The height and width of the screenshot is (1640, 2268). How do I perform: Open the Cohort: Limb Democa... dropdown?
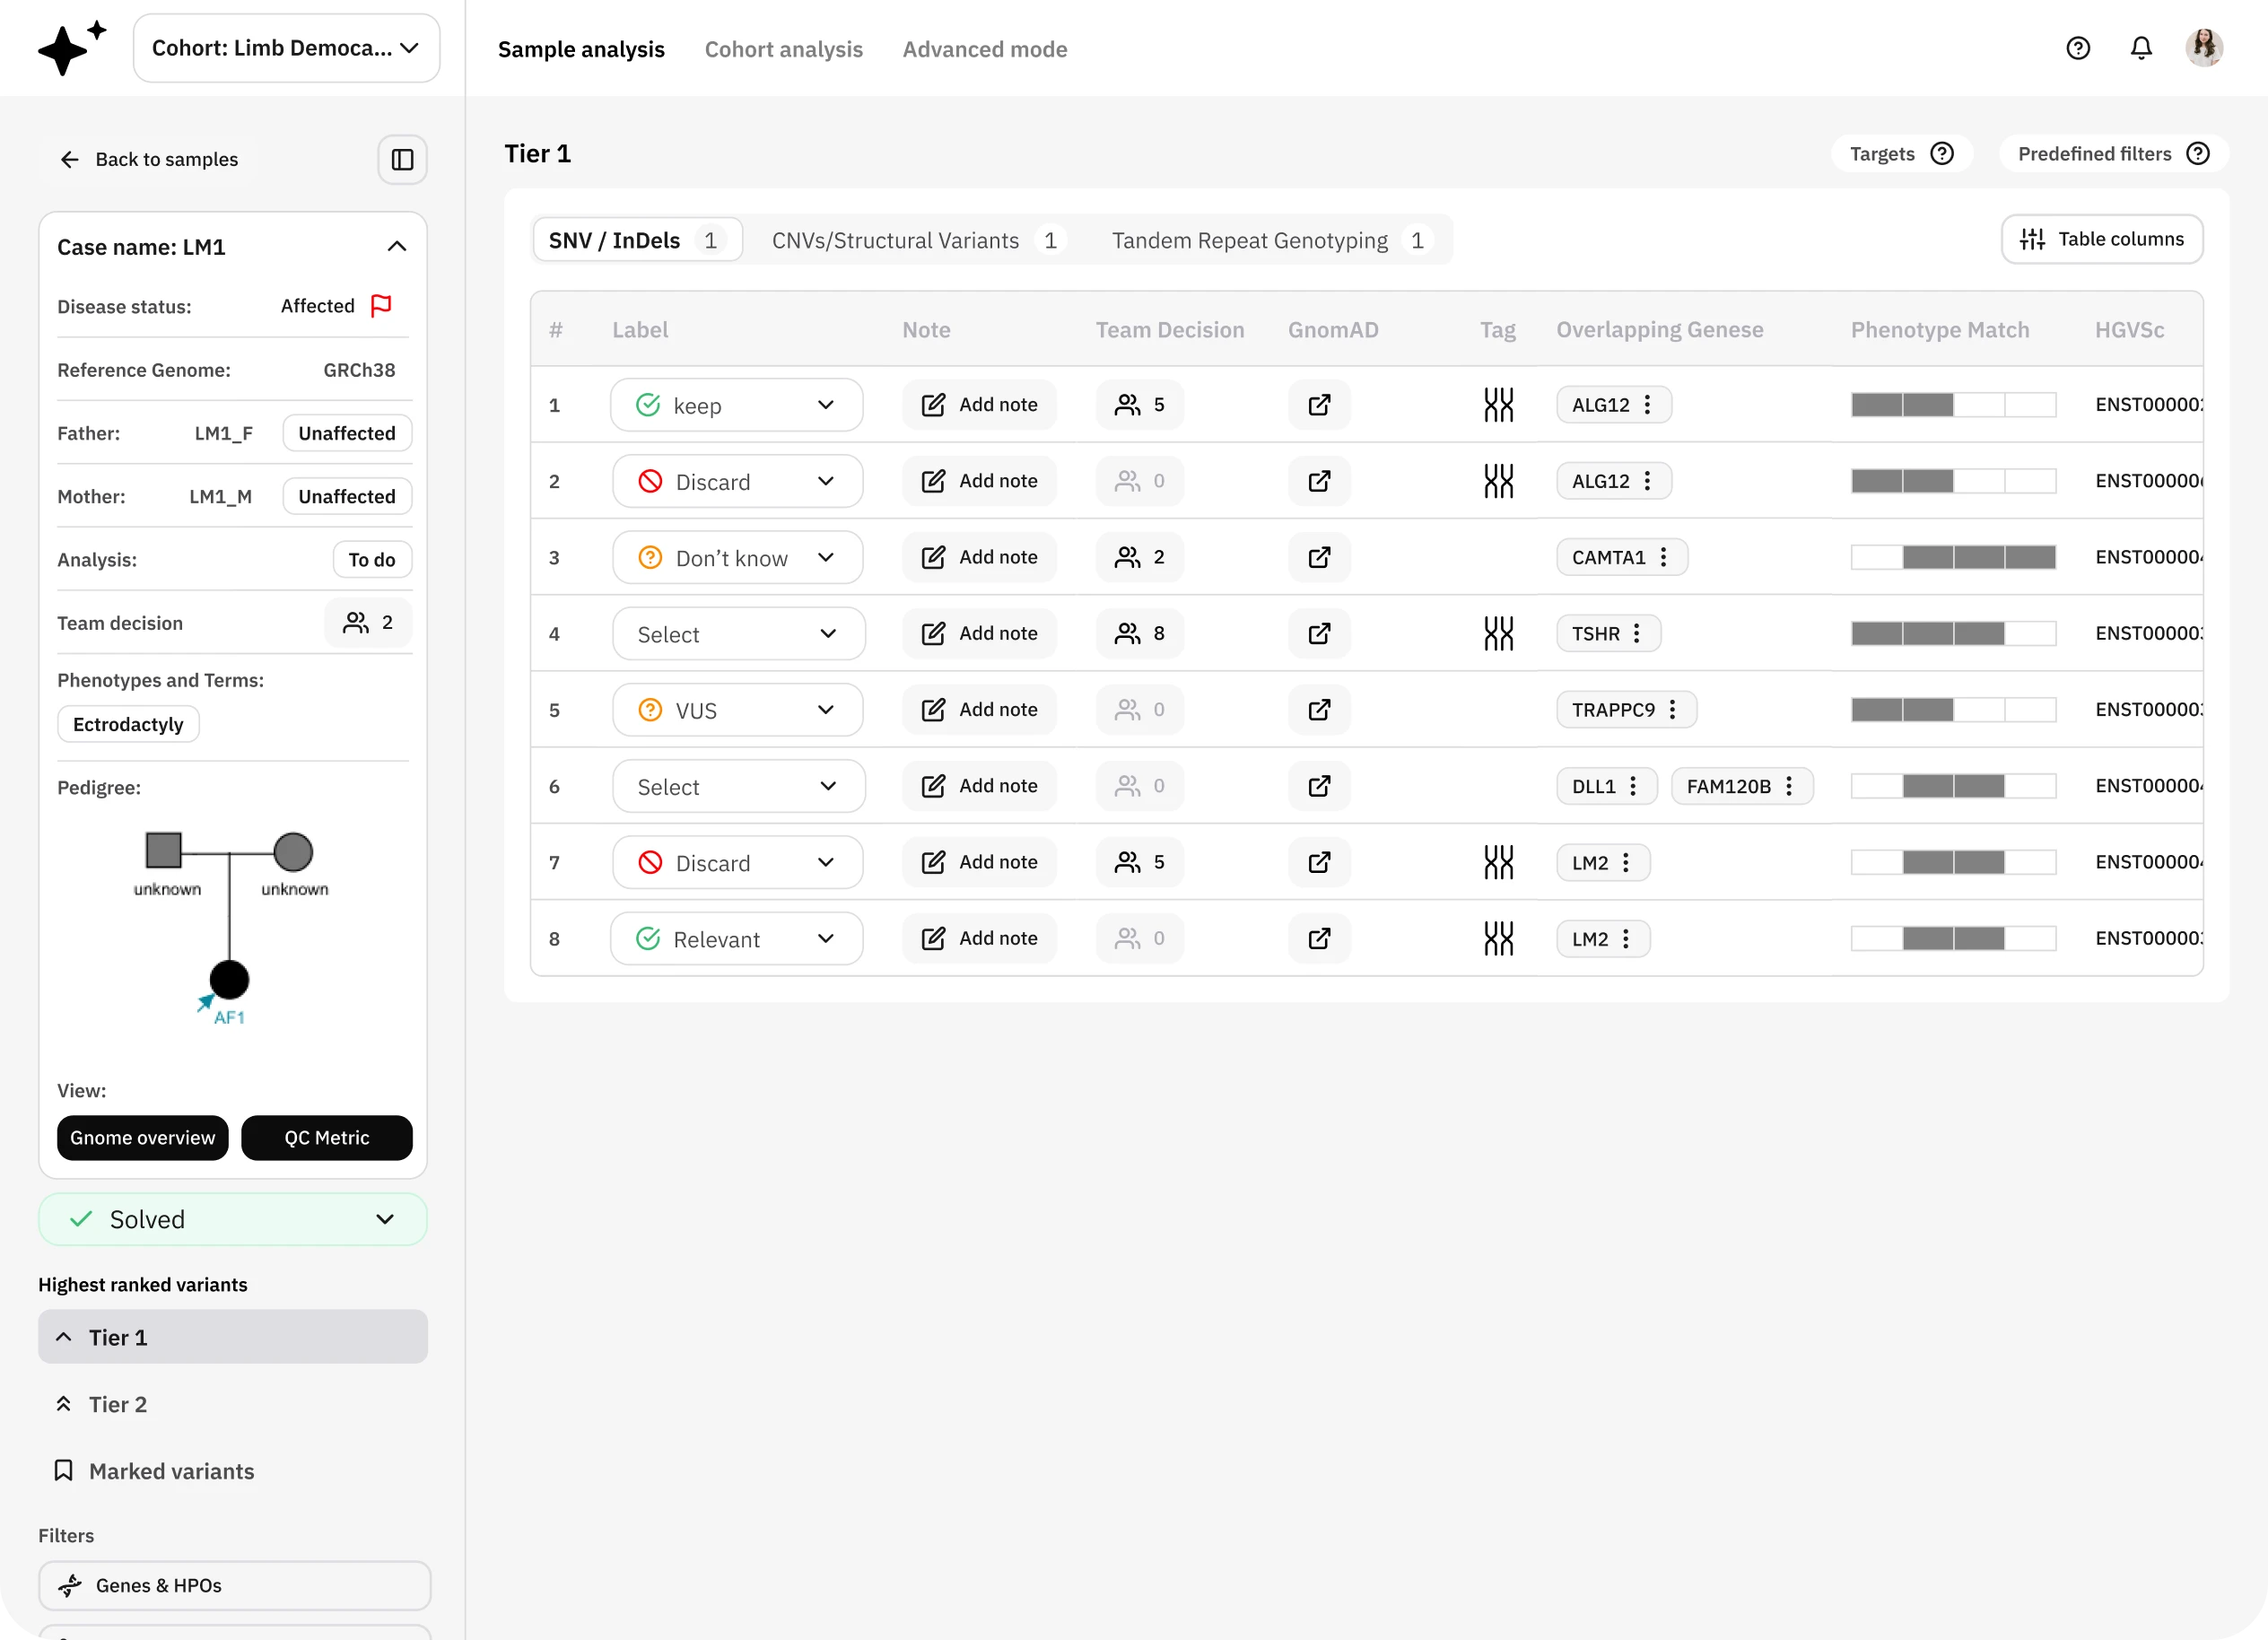[x=286, y=48]
